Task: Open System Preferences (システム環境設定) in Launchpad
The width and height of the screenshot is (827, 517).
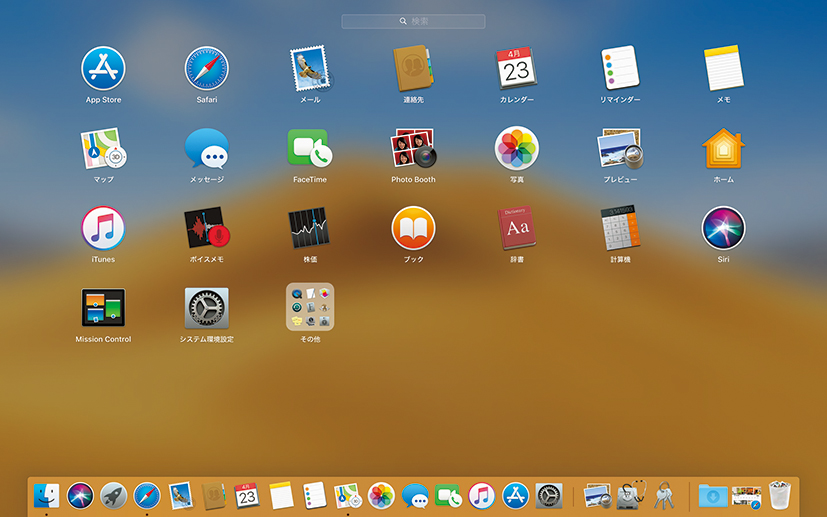Action: point(207,308)
